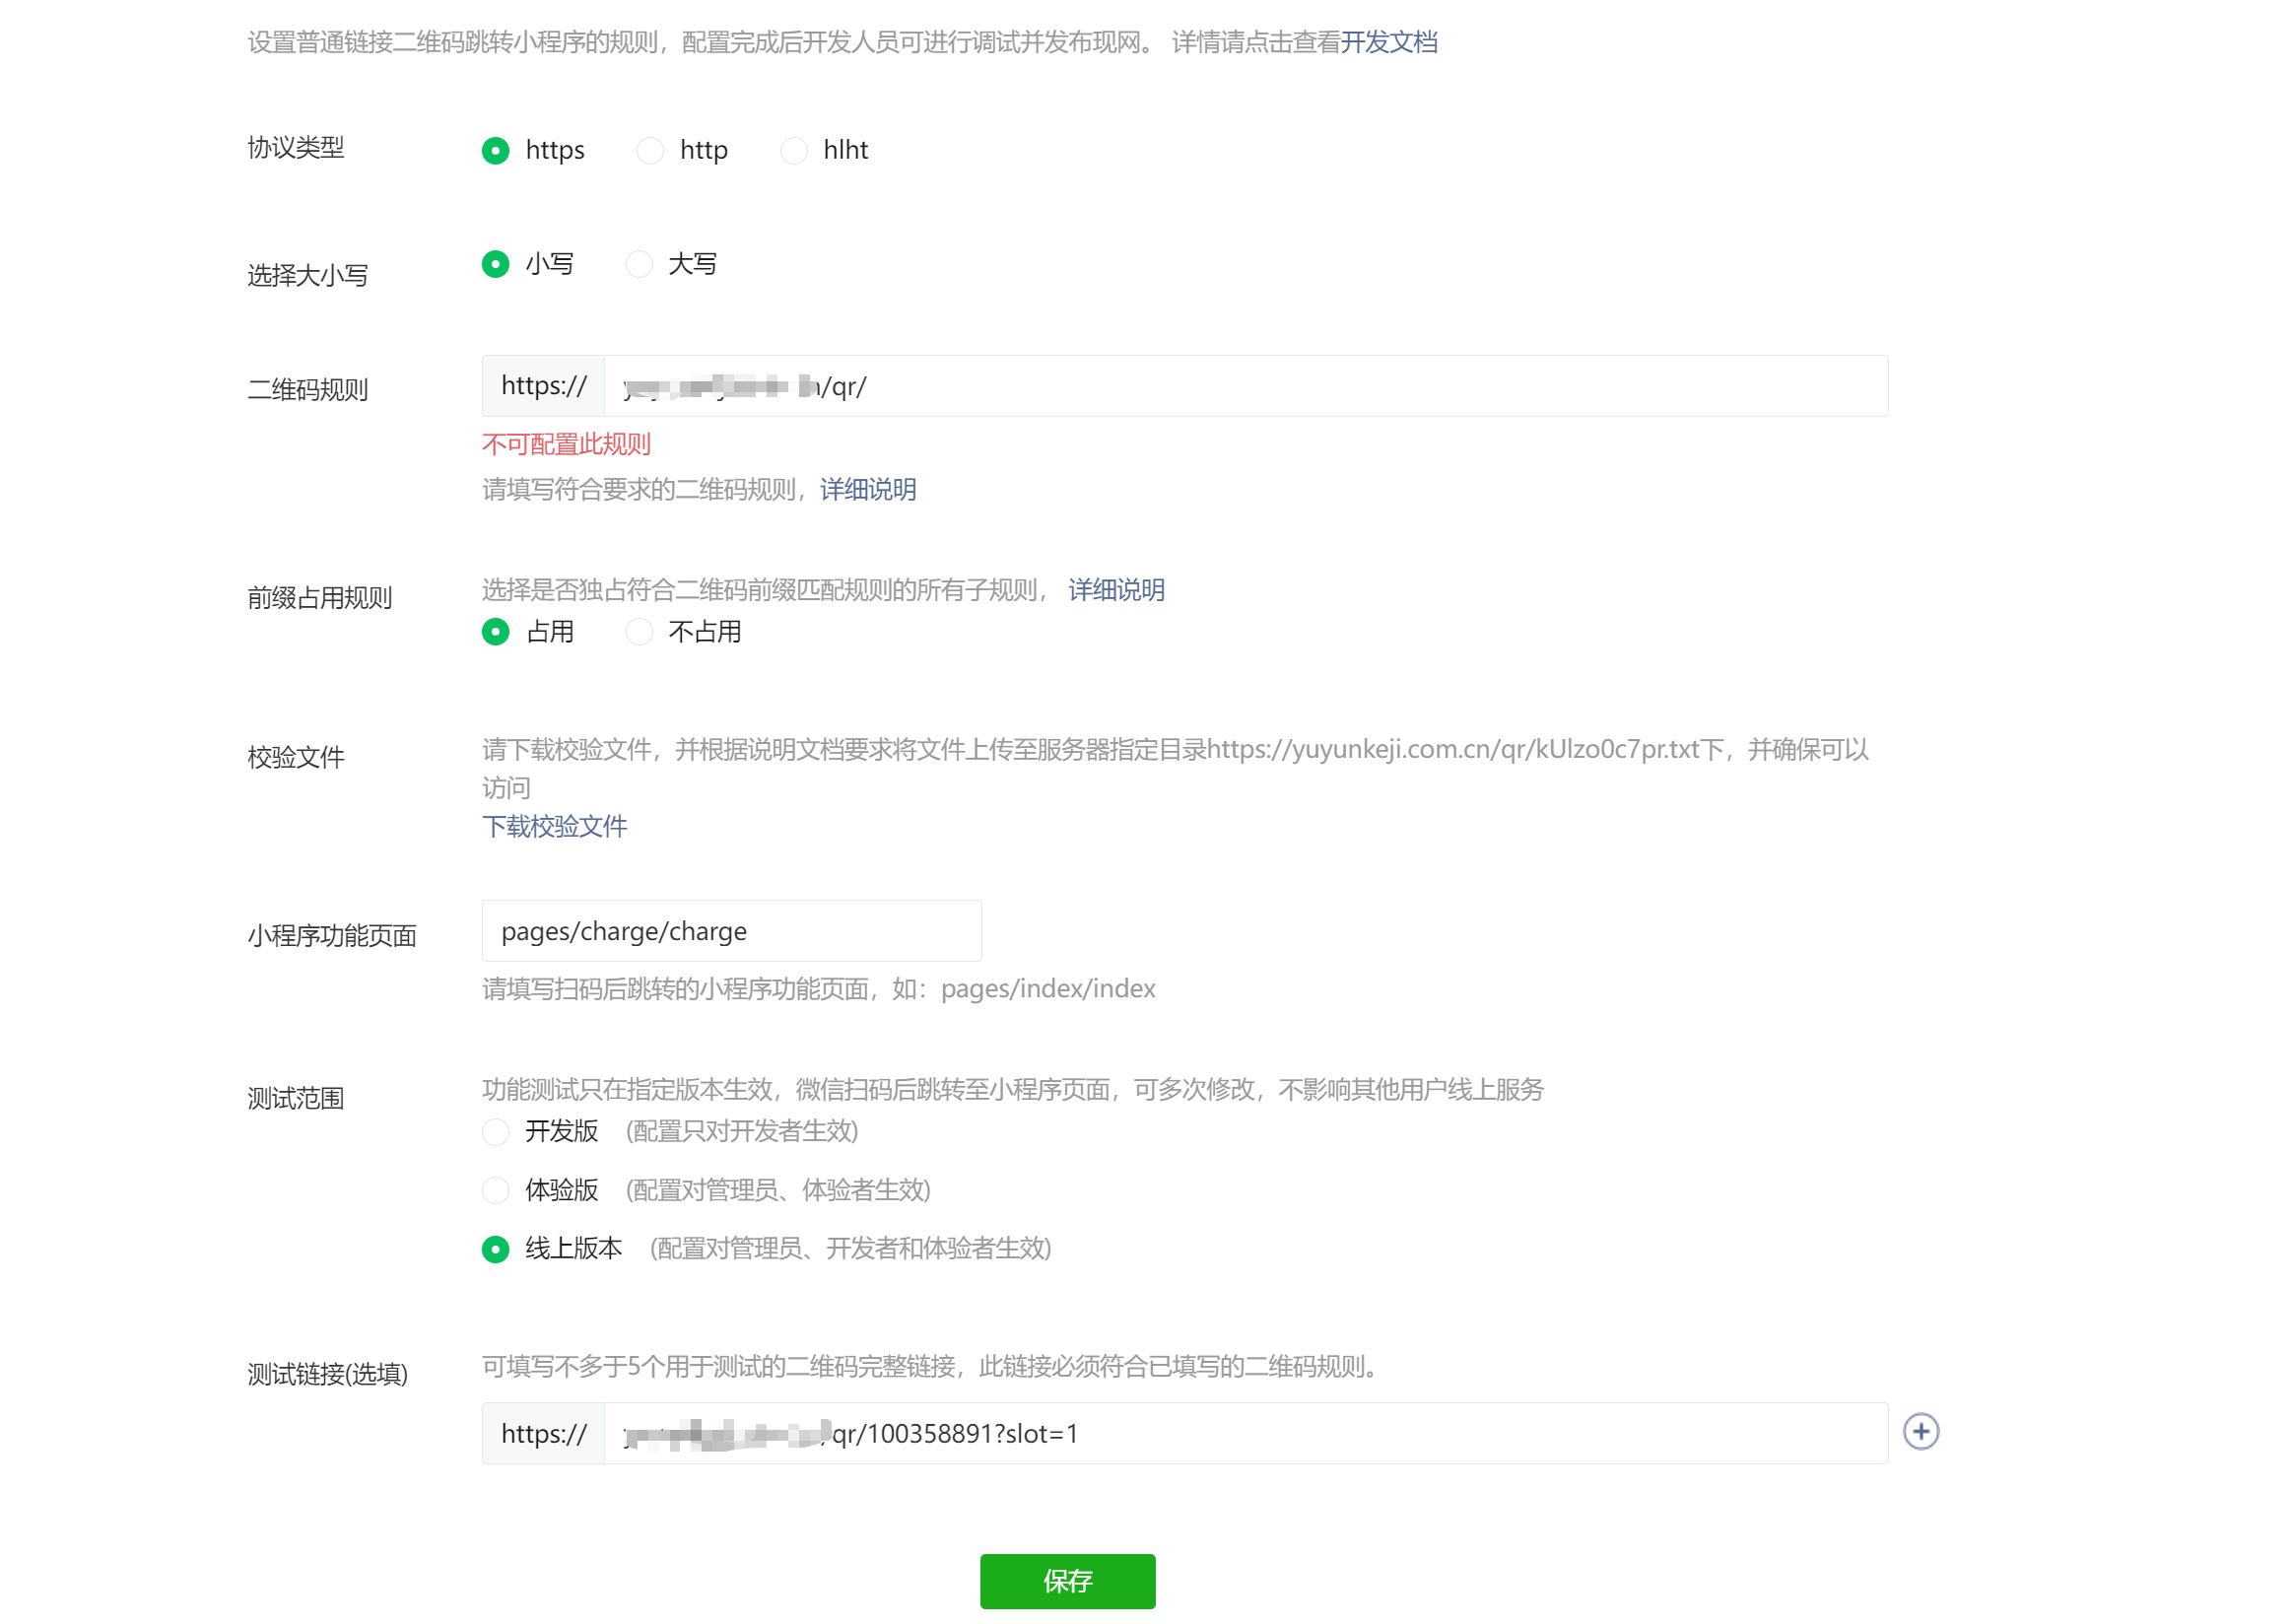Select 小写 lowercase option
Screen dimensions: 2290x1624
[x=496, y=265]
